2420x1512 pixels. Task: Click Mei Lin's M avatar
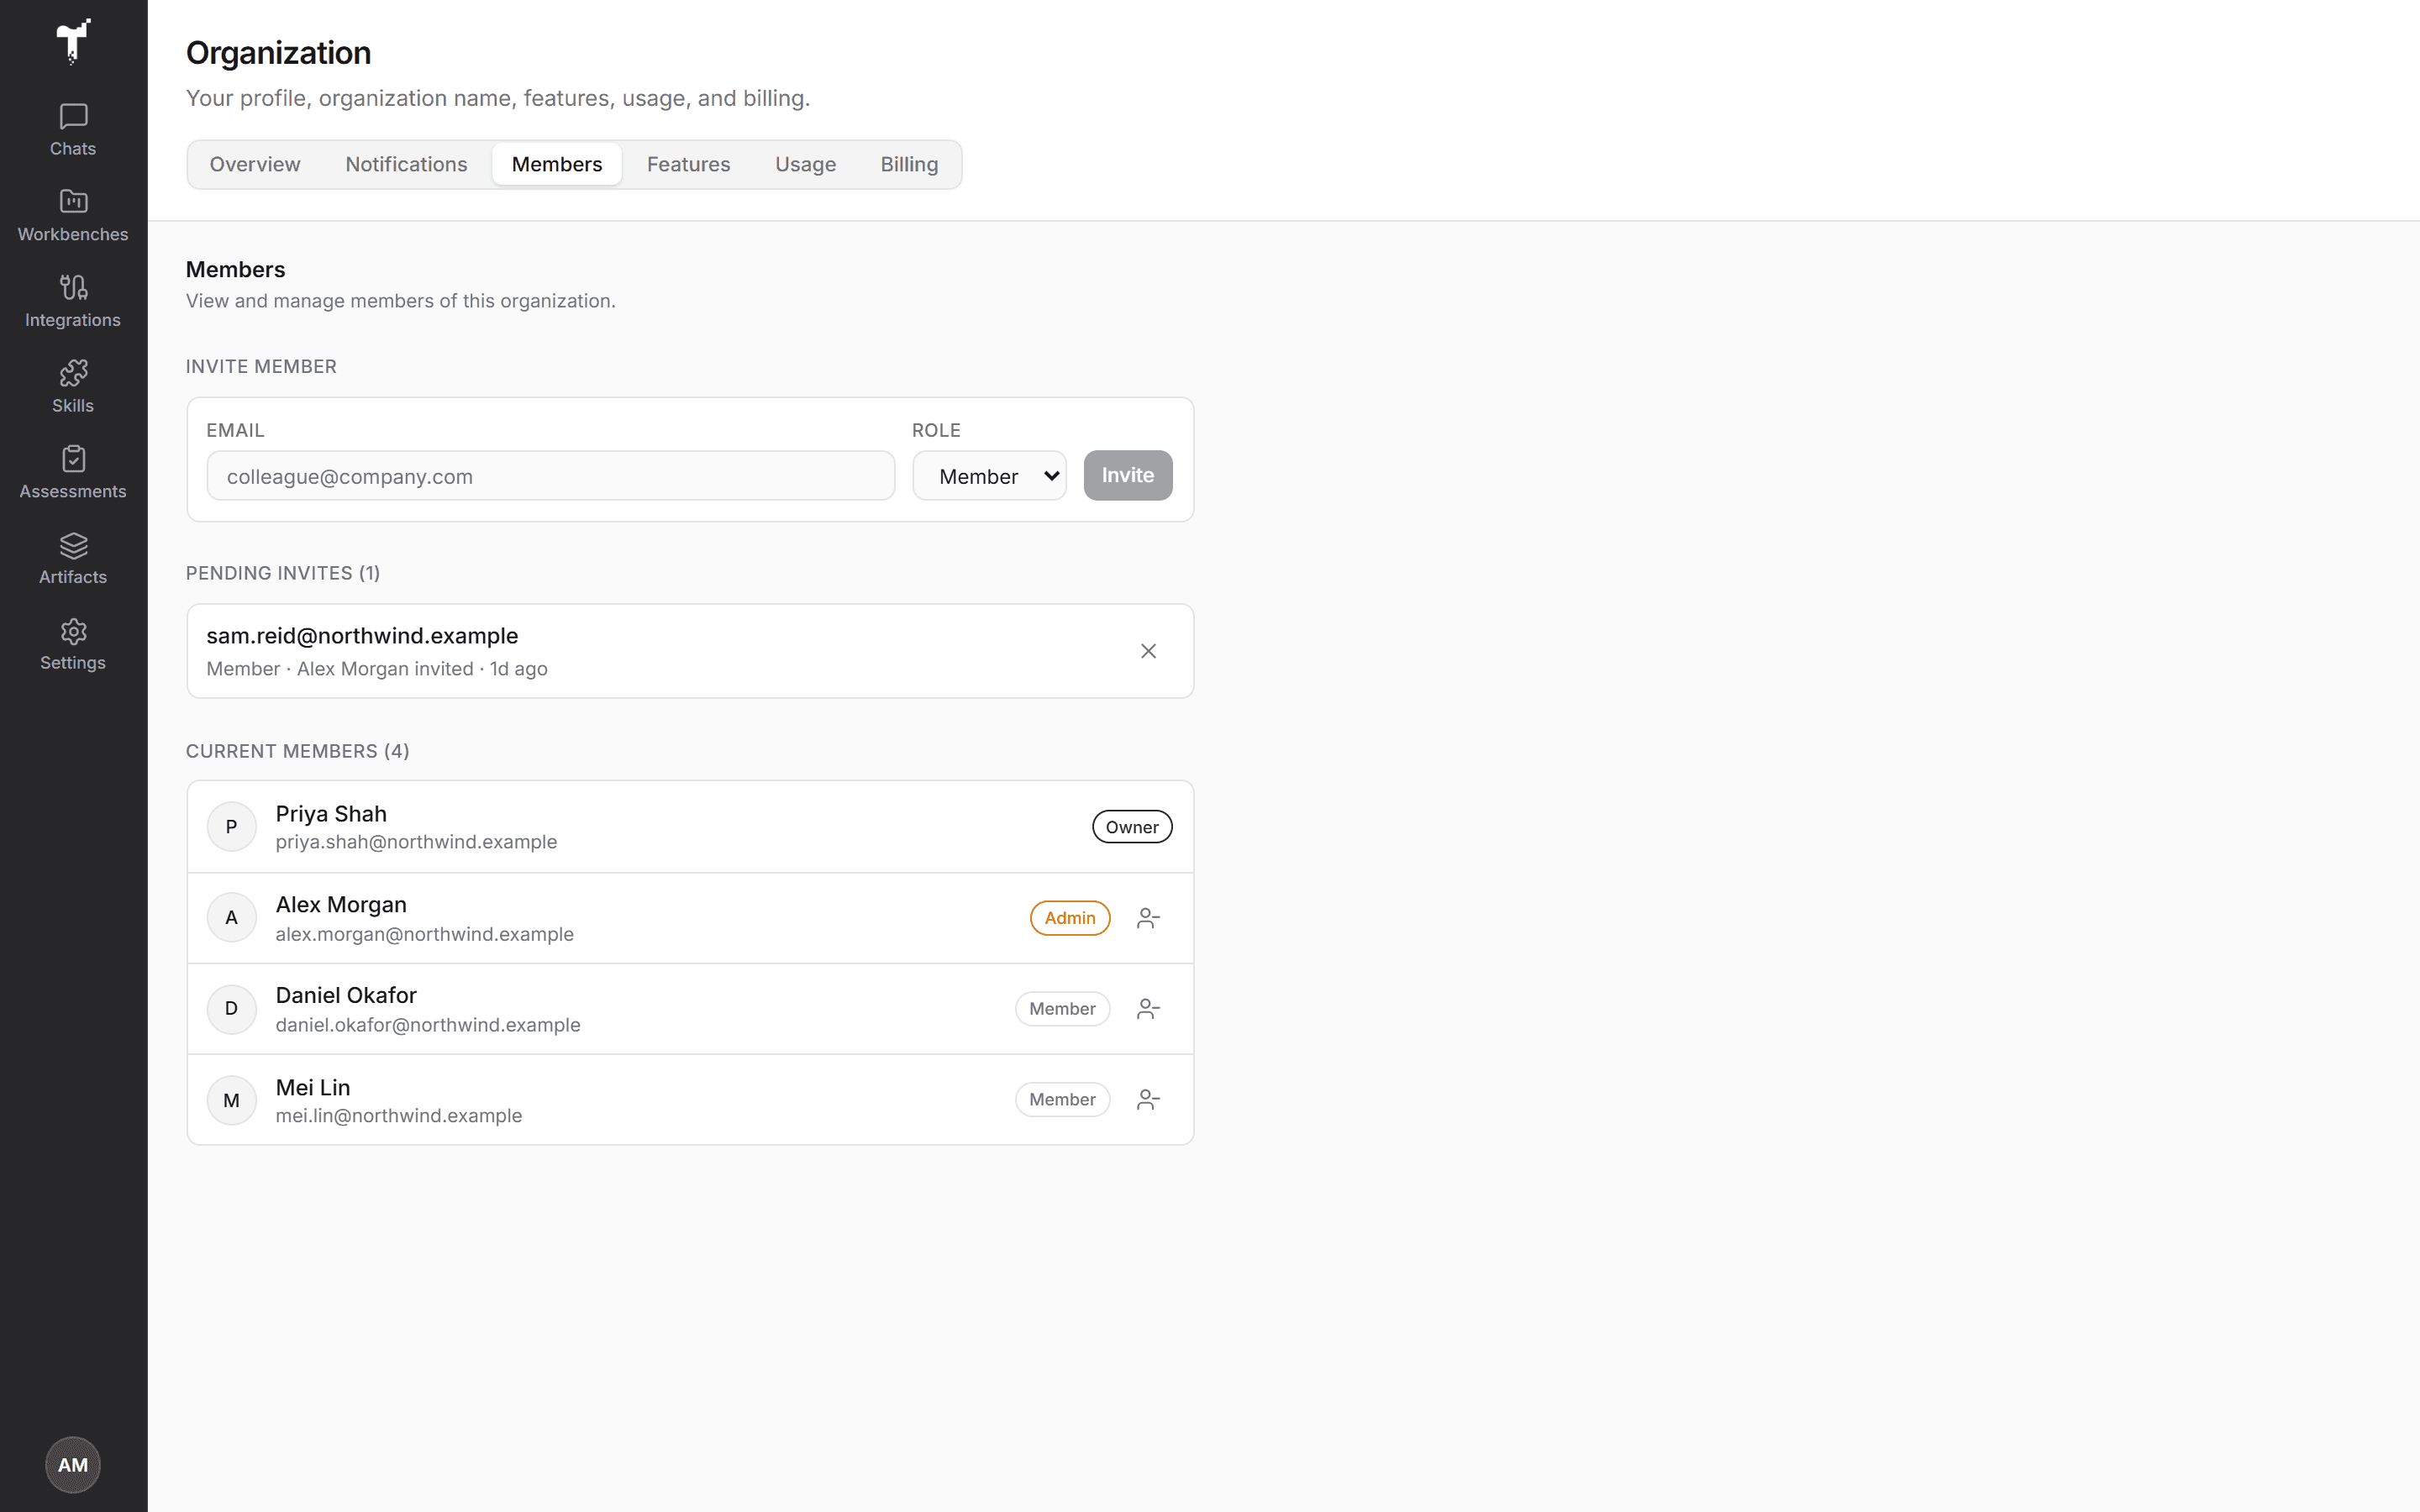(x=231, y=1100)
